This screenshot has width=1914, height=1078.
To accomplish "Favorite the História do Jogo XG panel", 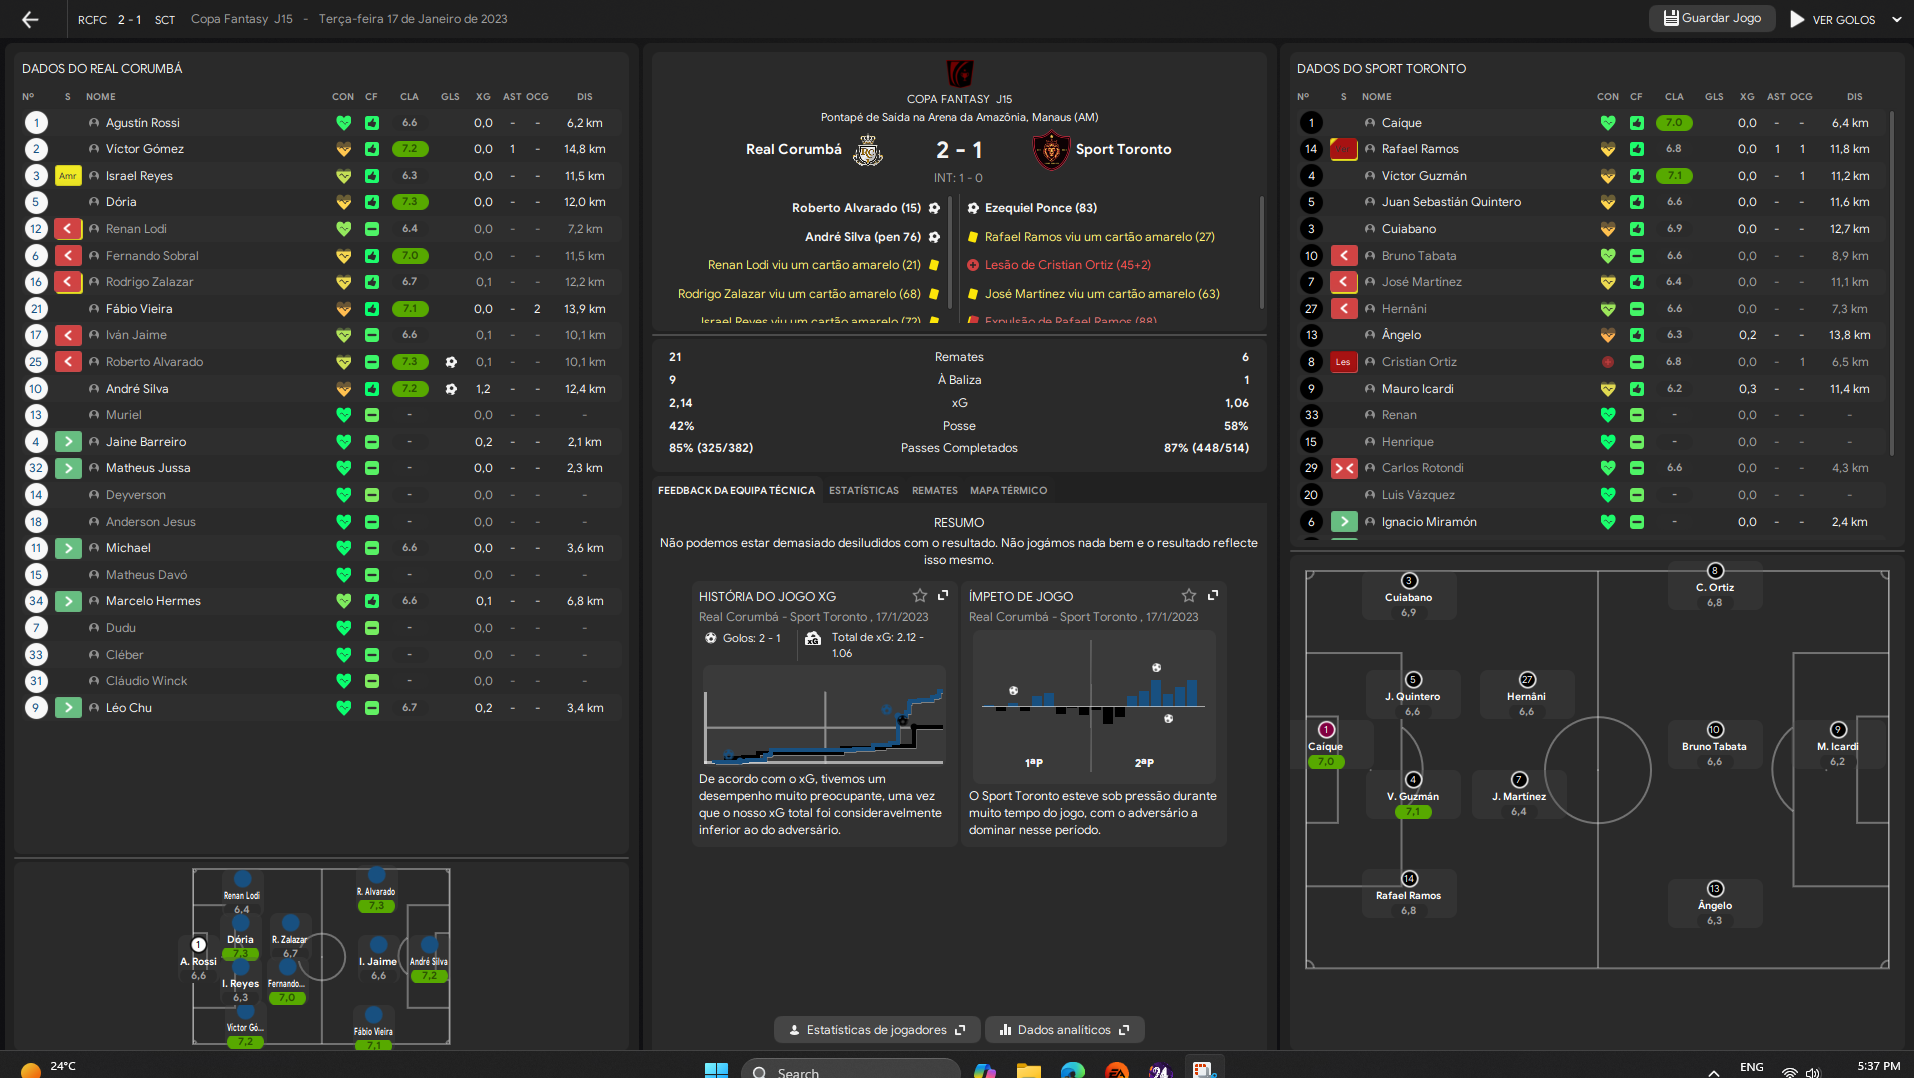I will coord(920,595).
